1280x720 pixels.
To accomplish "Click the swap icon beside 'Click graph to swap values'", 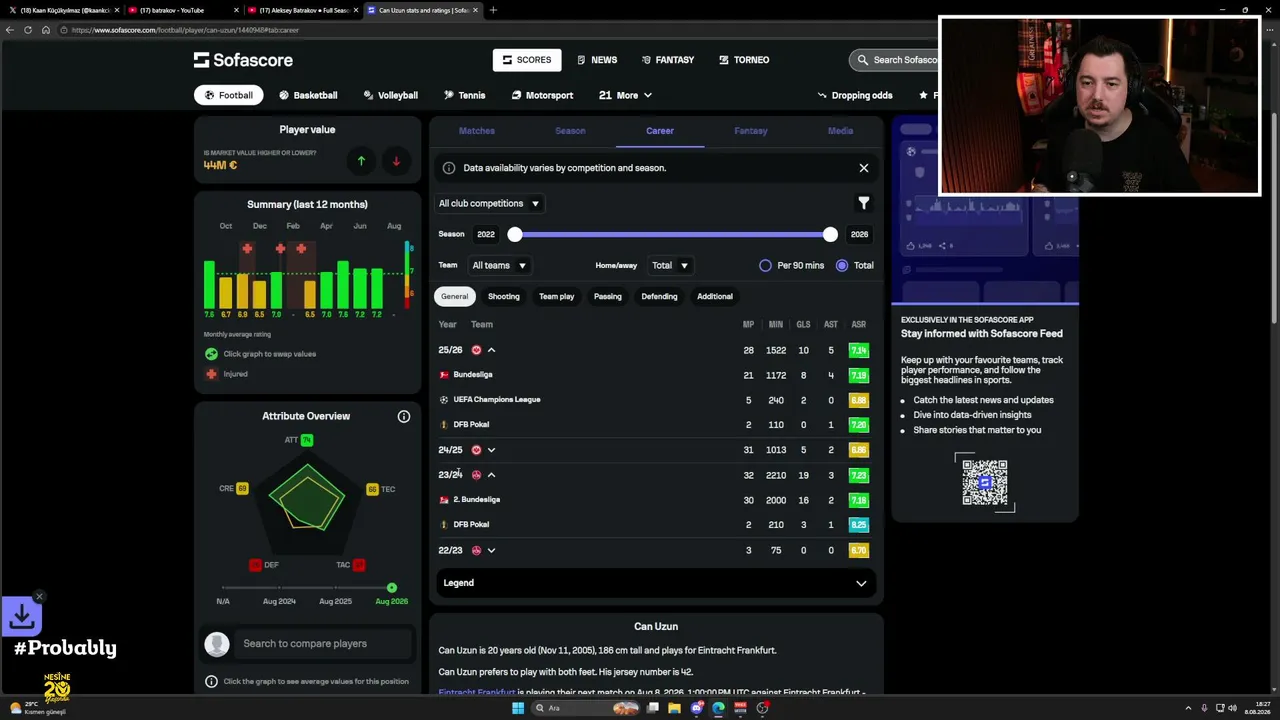I will point(211,354).
